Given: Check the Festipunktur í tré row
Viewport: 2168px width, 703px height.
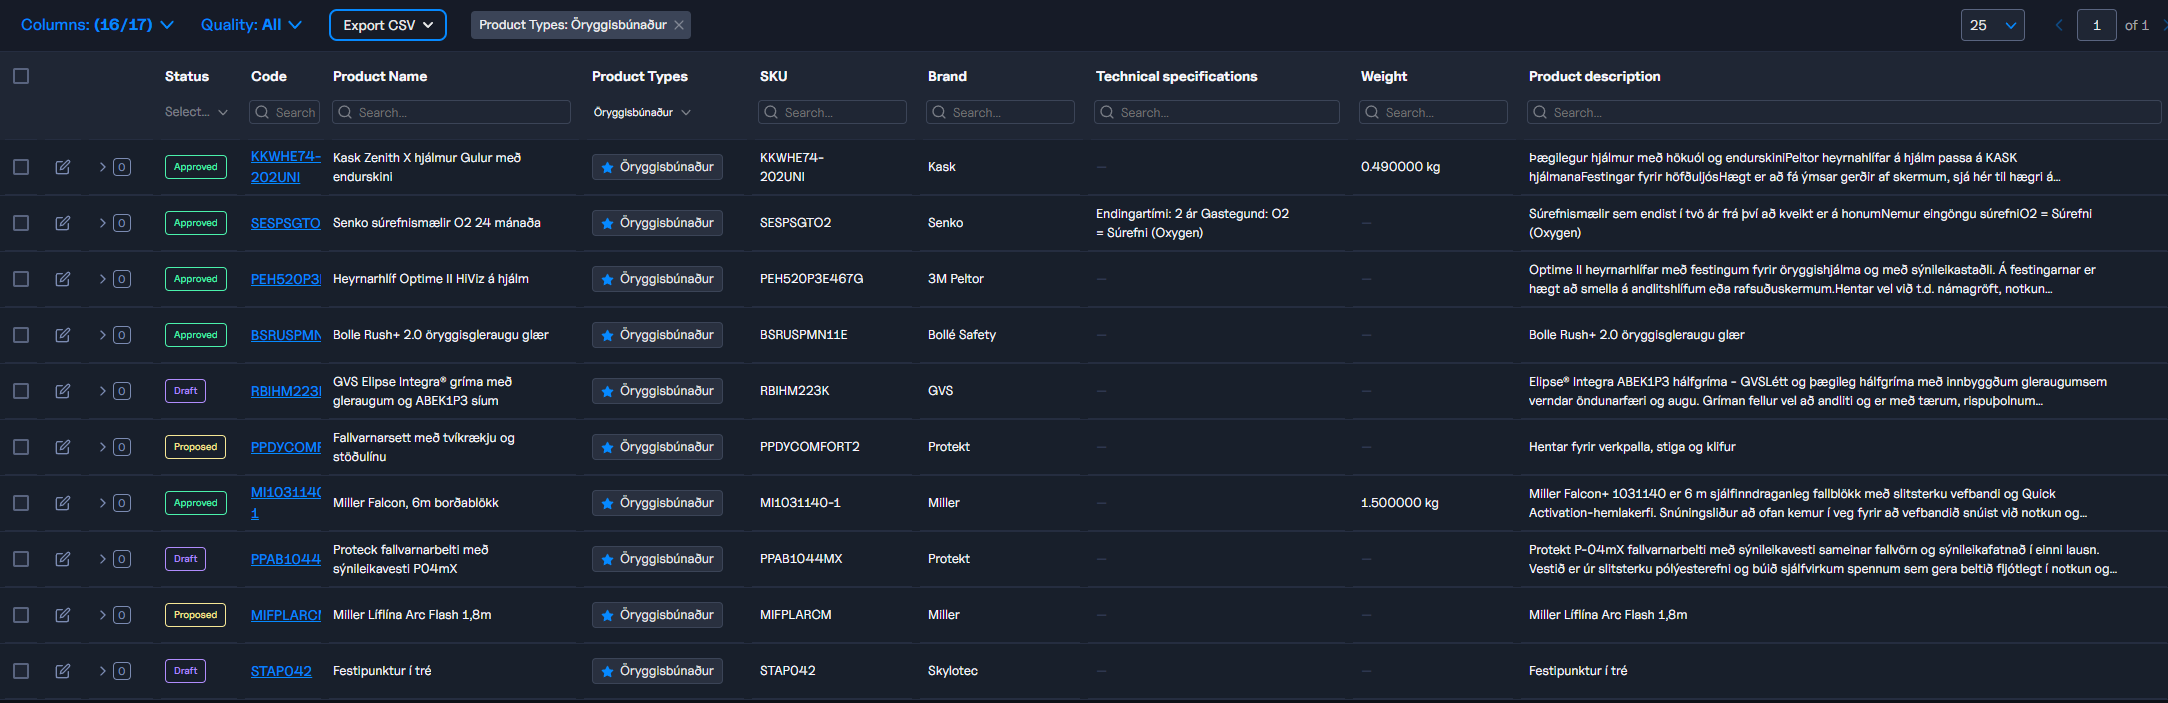Looking at the screenshot, I should point(21,671).
